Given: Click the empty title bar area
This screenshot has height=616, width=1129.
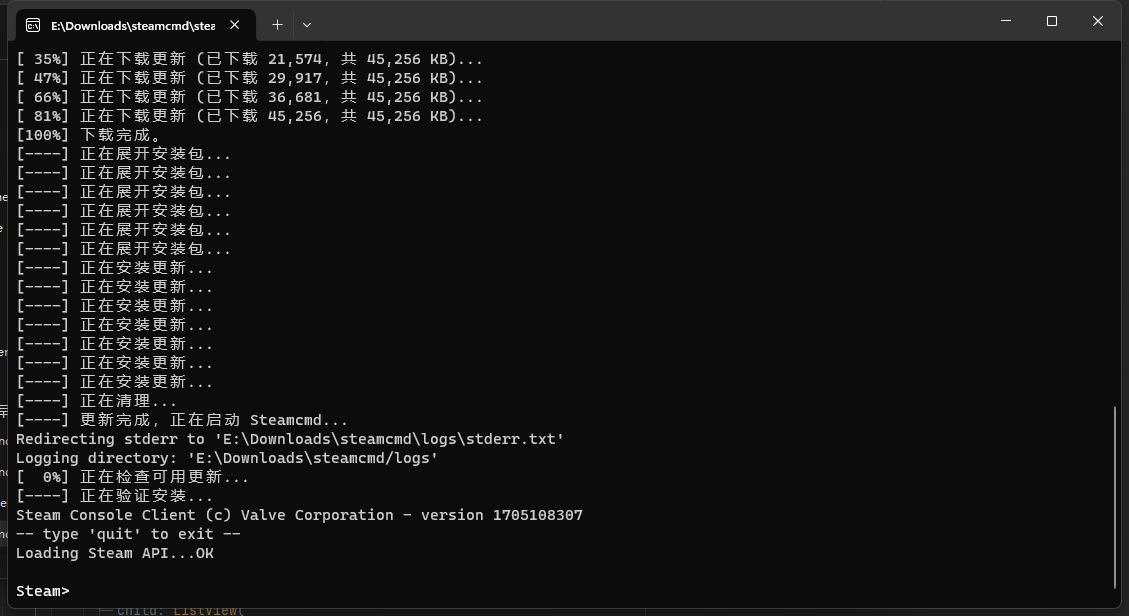Looking at the screenshot, I should (x=650, y=21).
